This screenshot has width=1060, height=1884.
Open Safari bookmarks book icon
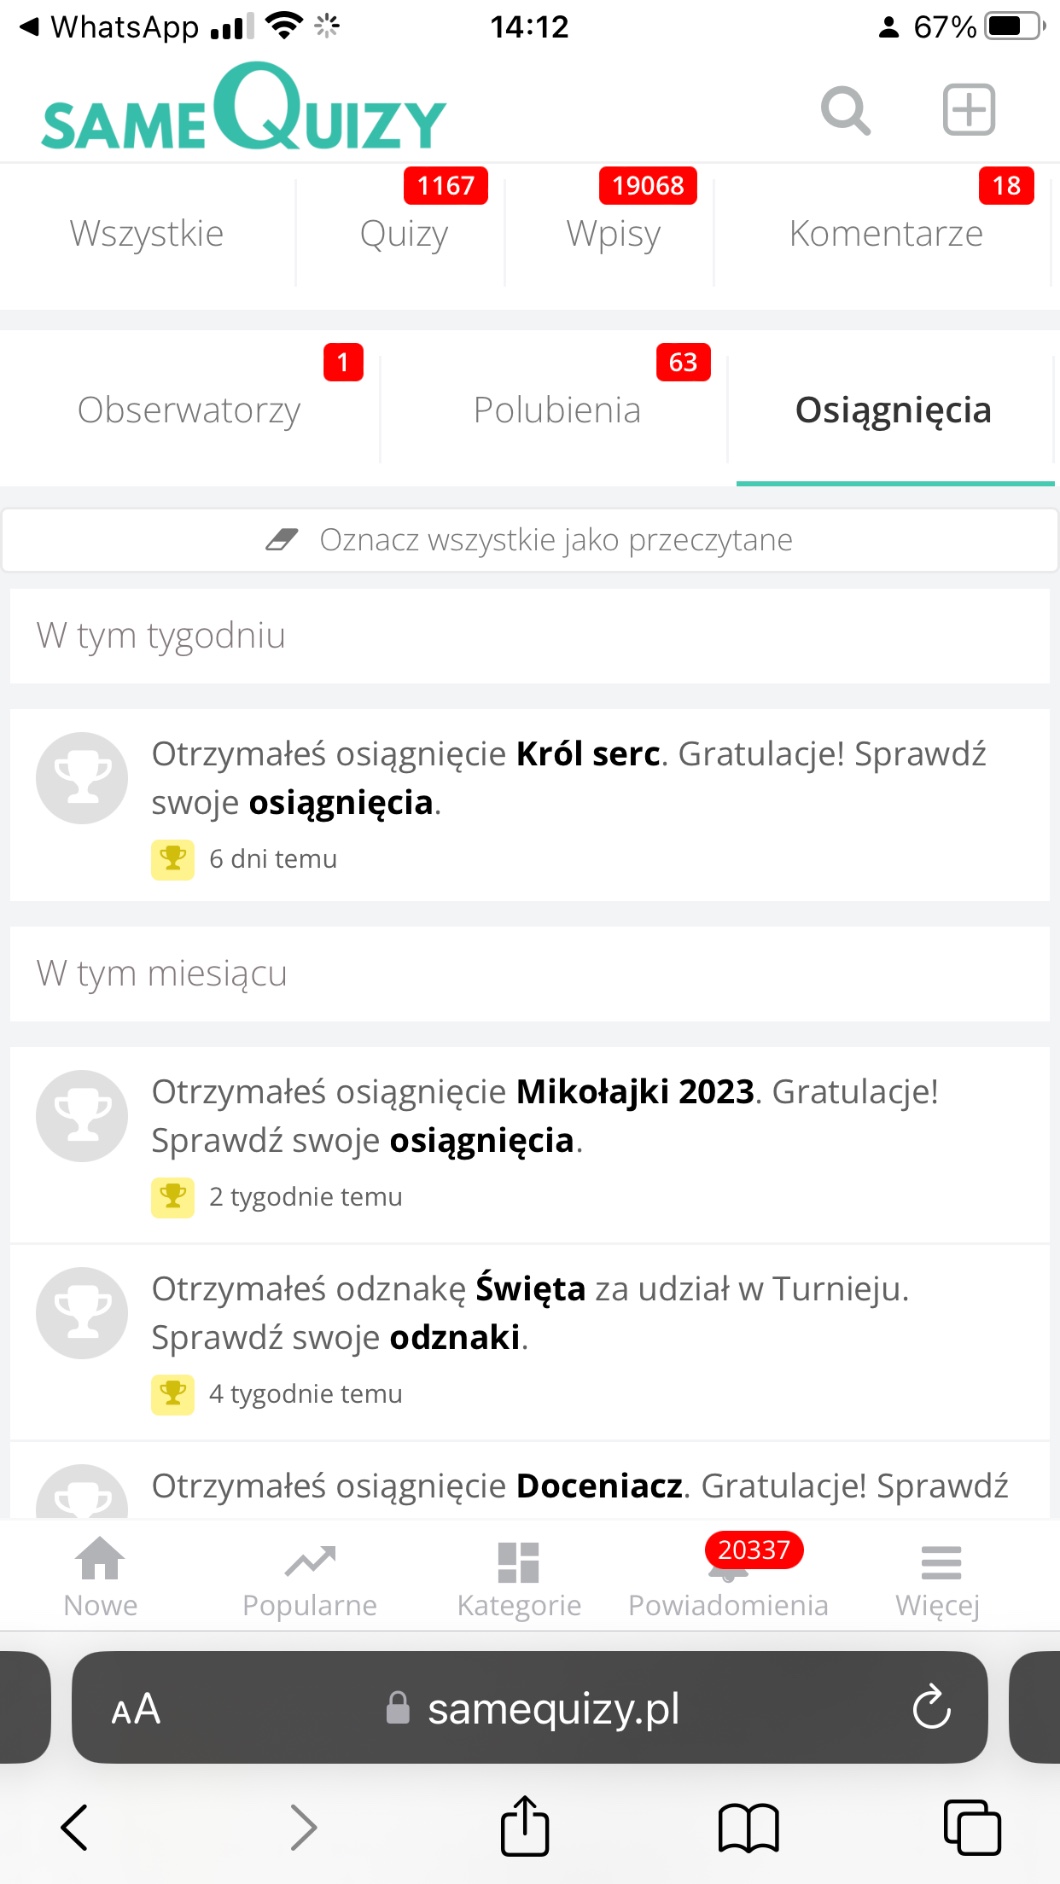click(748, 1826)
